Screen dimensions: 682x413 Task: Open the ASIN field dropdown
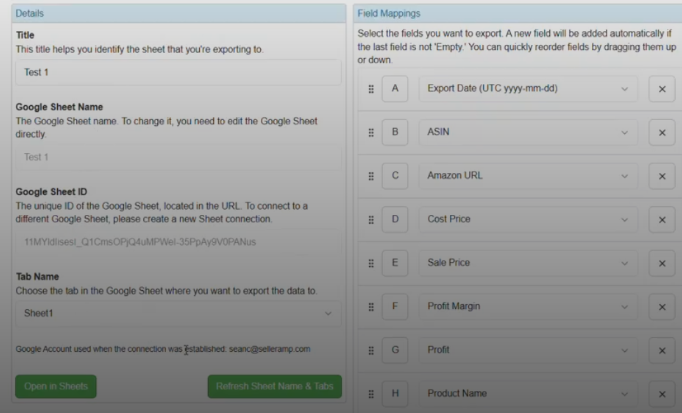[x=528, y=132]
